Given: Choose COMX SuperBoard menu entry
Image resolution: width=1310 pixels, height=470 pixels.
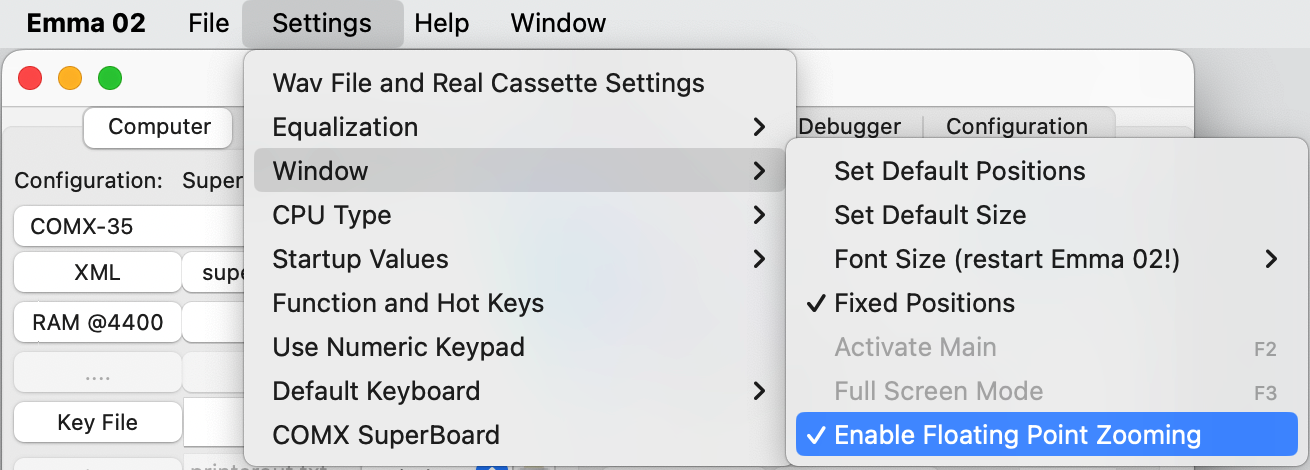Looking at the screenshot, I should click(x=386, y=435).
